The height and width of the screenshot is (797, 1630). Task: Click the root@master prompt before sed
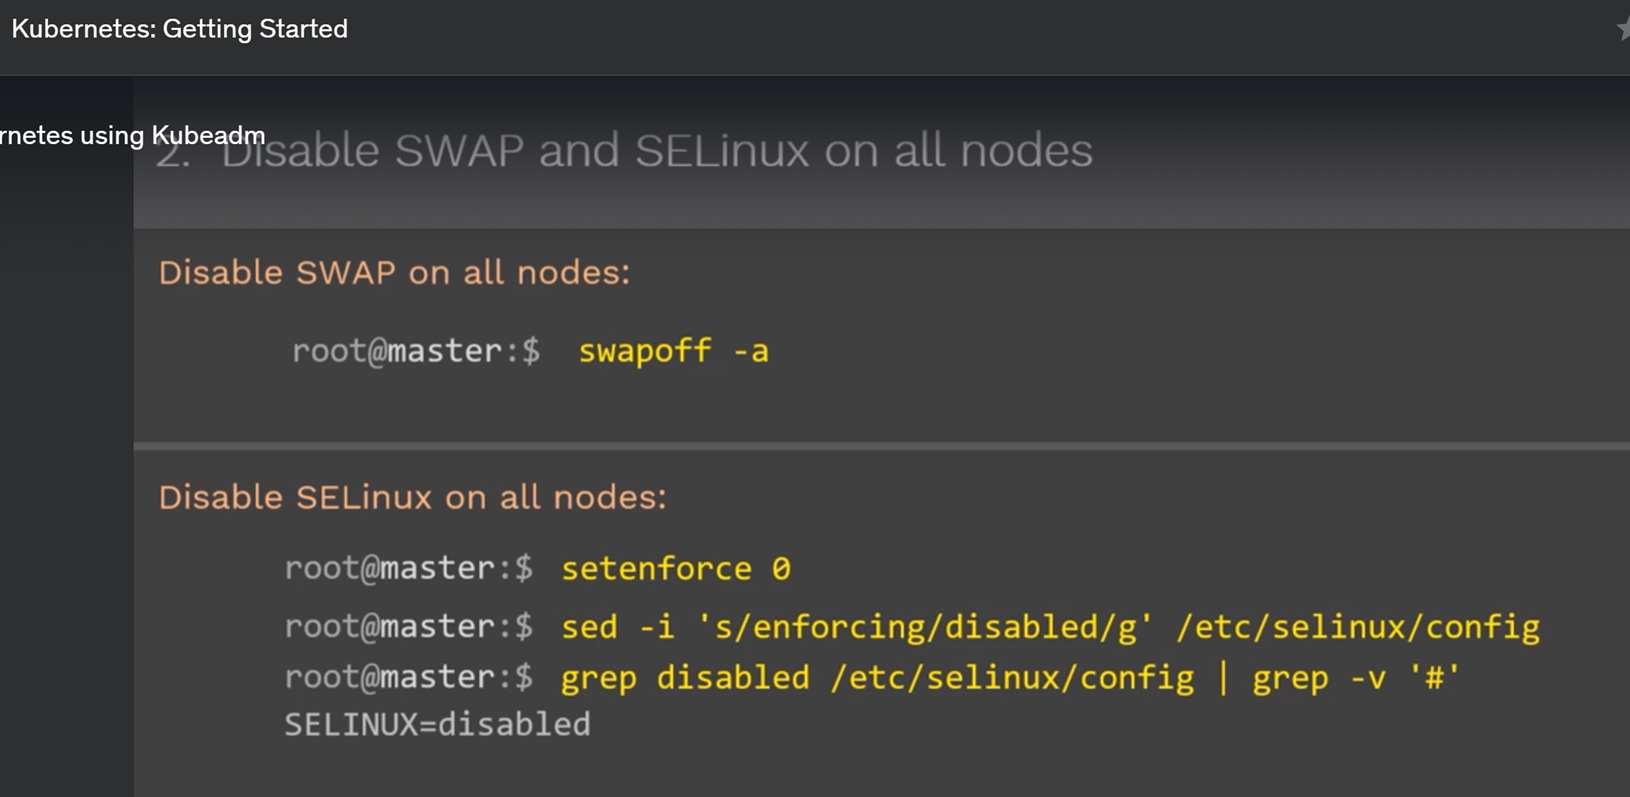409,626
